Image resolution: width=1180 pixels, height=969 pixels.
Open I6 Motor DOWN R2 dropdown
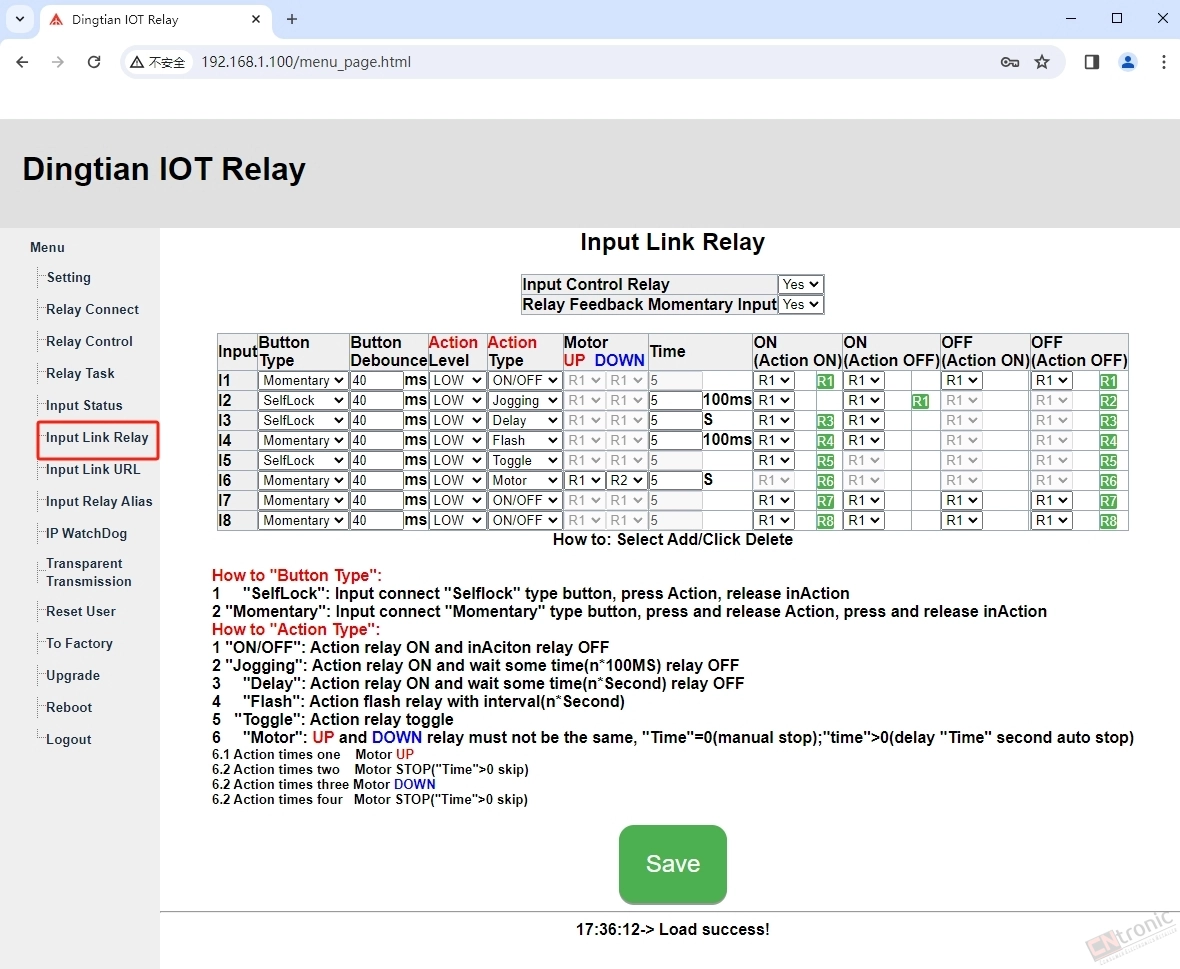tap(626, 480)
